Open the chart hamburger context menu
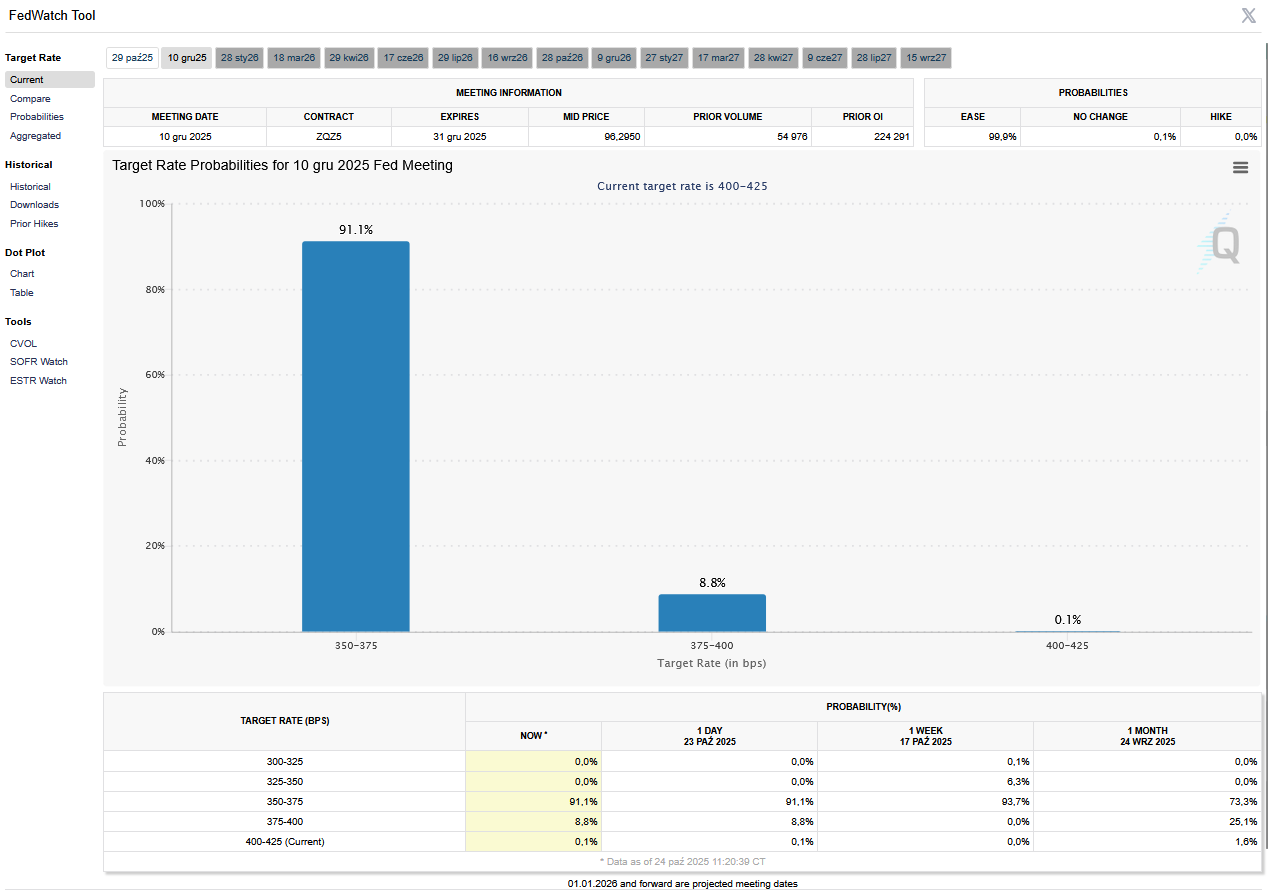The image size is (1274, 894). (x=1240, y=168)
